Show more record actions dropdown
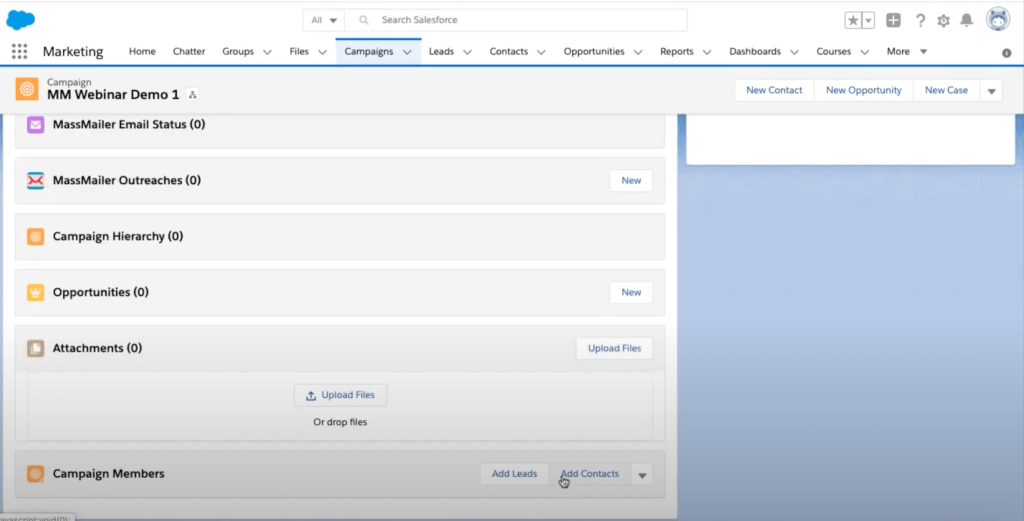The image size is (1024, 521). 991,91
